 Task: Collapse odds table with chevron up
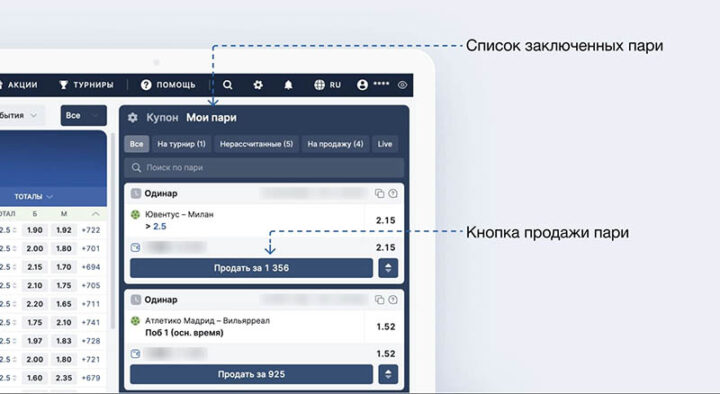tap(96, 214)
